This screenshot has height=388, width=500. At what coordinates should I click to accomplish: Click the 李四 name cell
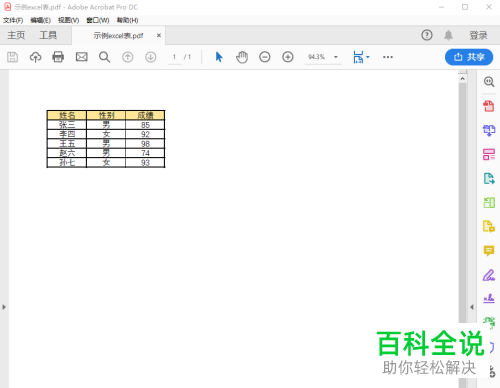pyautogui.click(x=67, y=134)
